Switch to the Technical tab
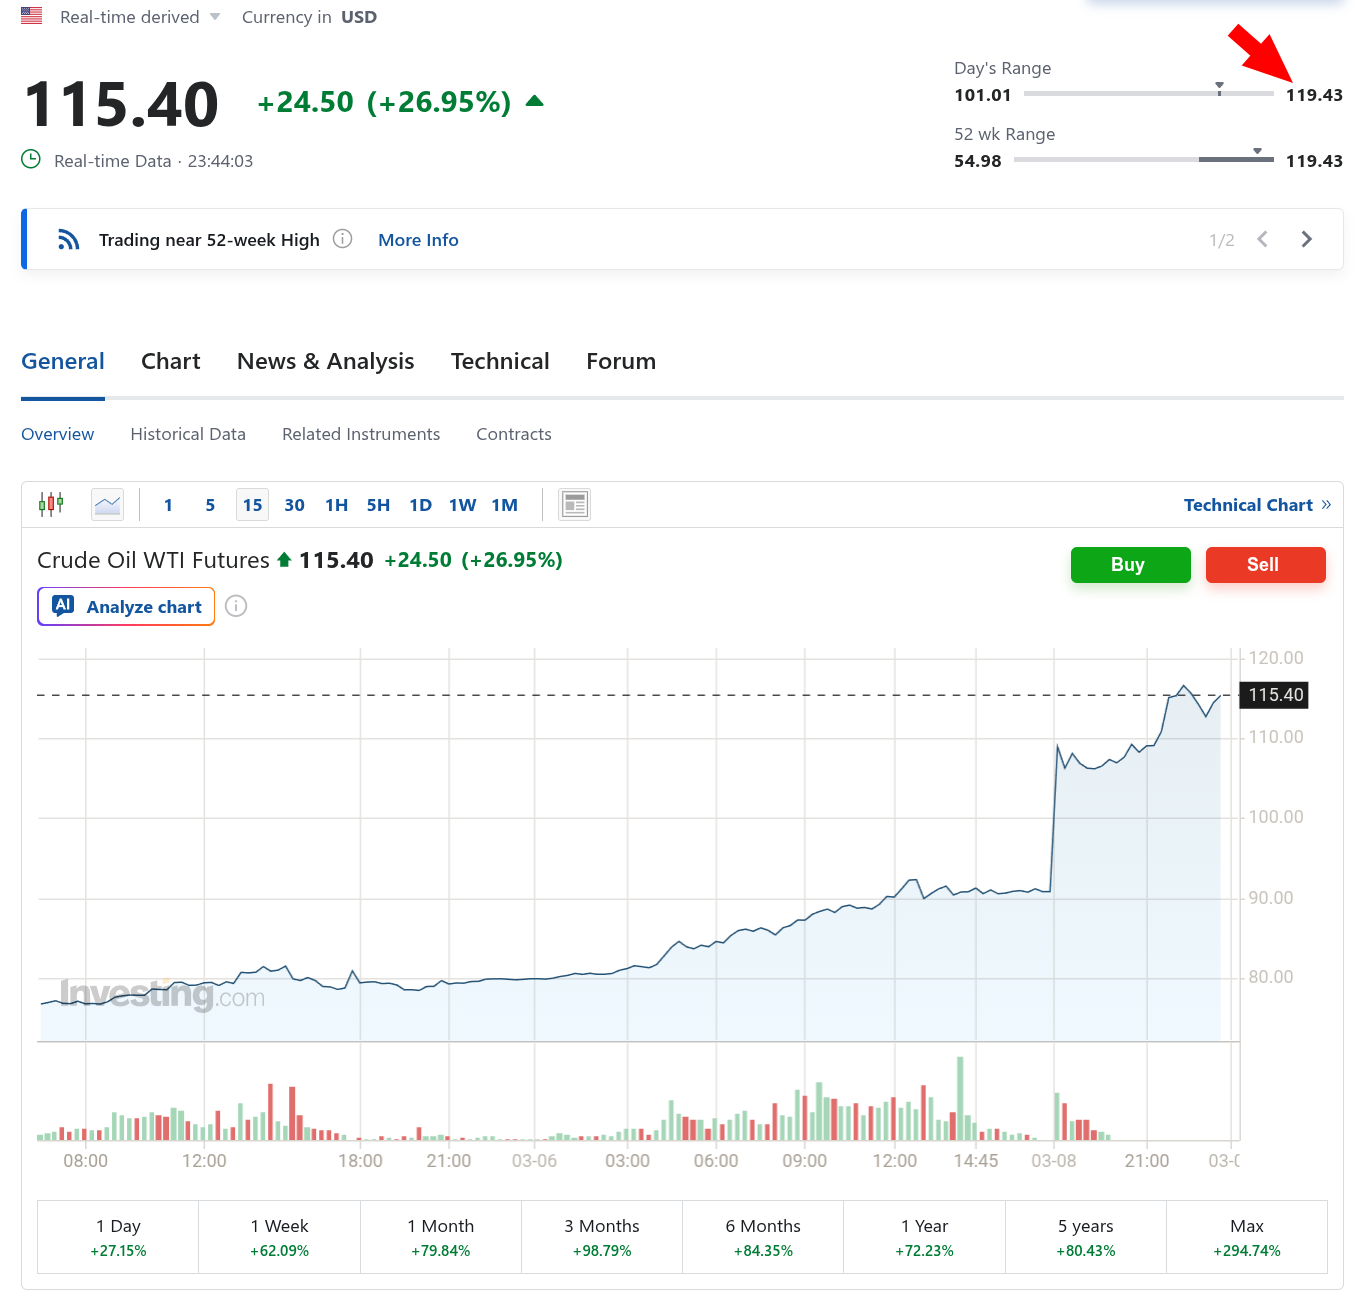Viewport: 1365px width, 1291px height. coord(500,361)
